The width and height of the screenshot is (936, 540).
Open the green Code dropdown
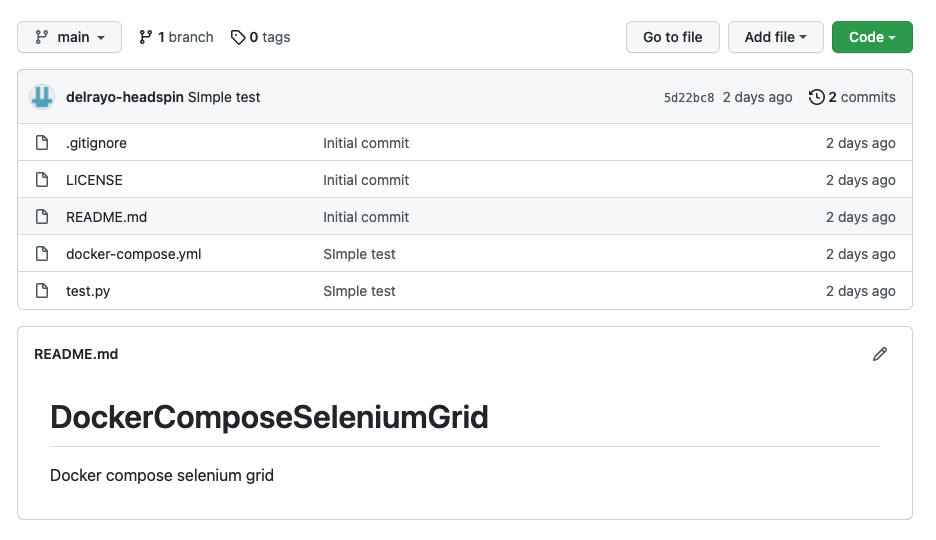click(x=872, y=37)
